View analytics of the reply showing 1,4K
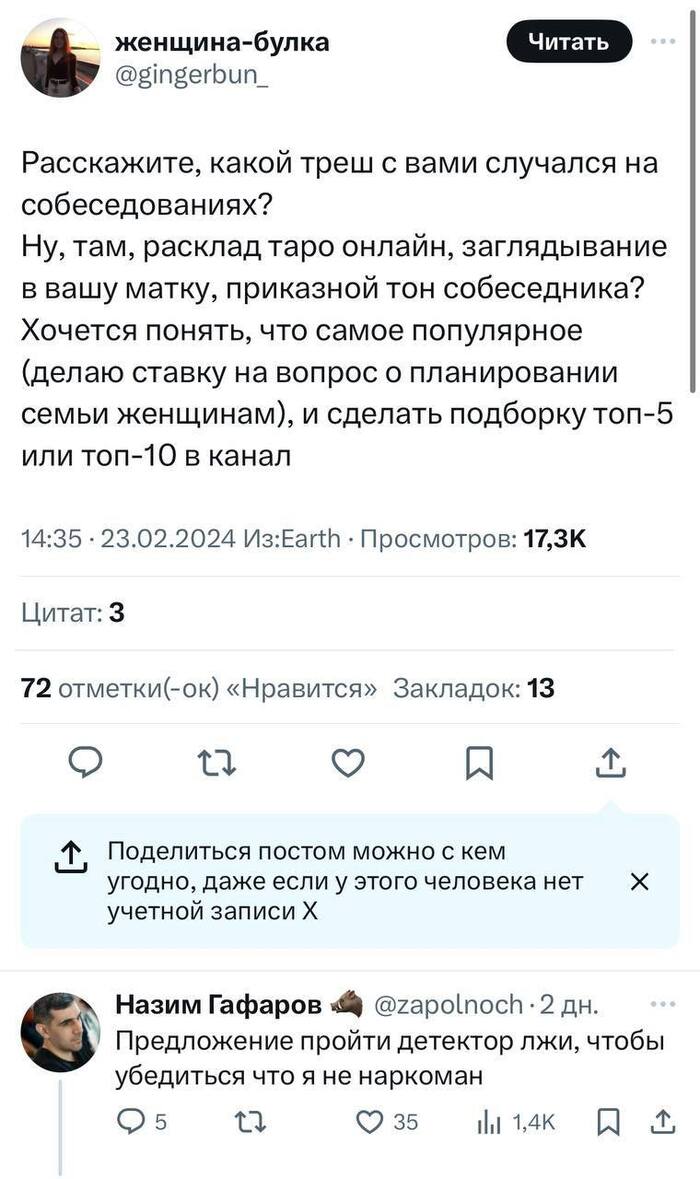Screen dimensions: 700x1179 pyautogui.click(x=516, y=1123)
